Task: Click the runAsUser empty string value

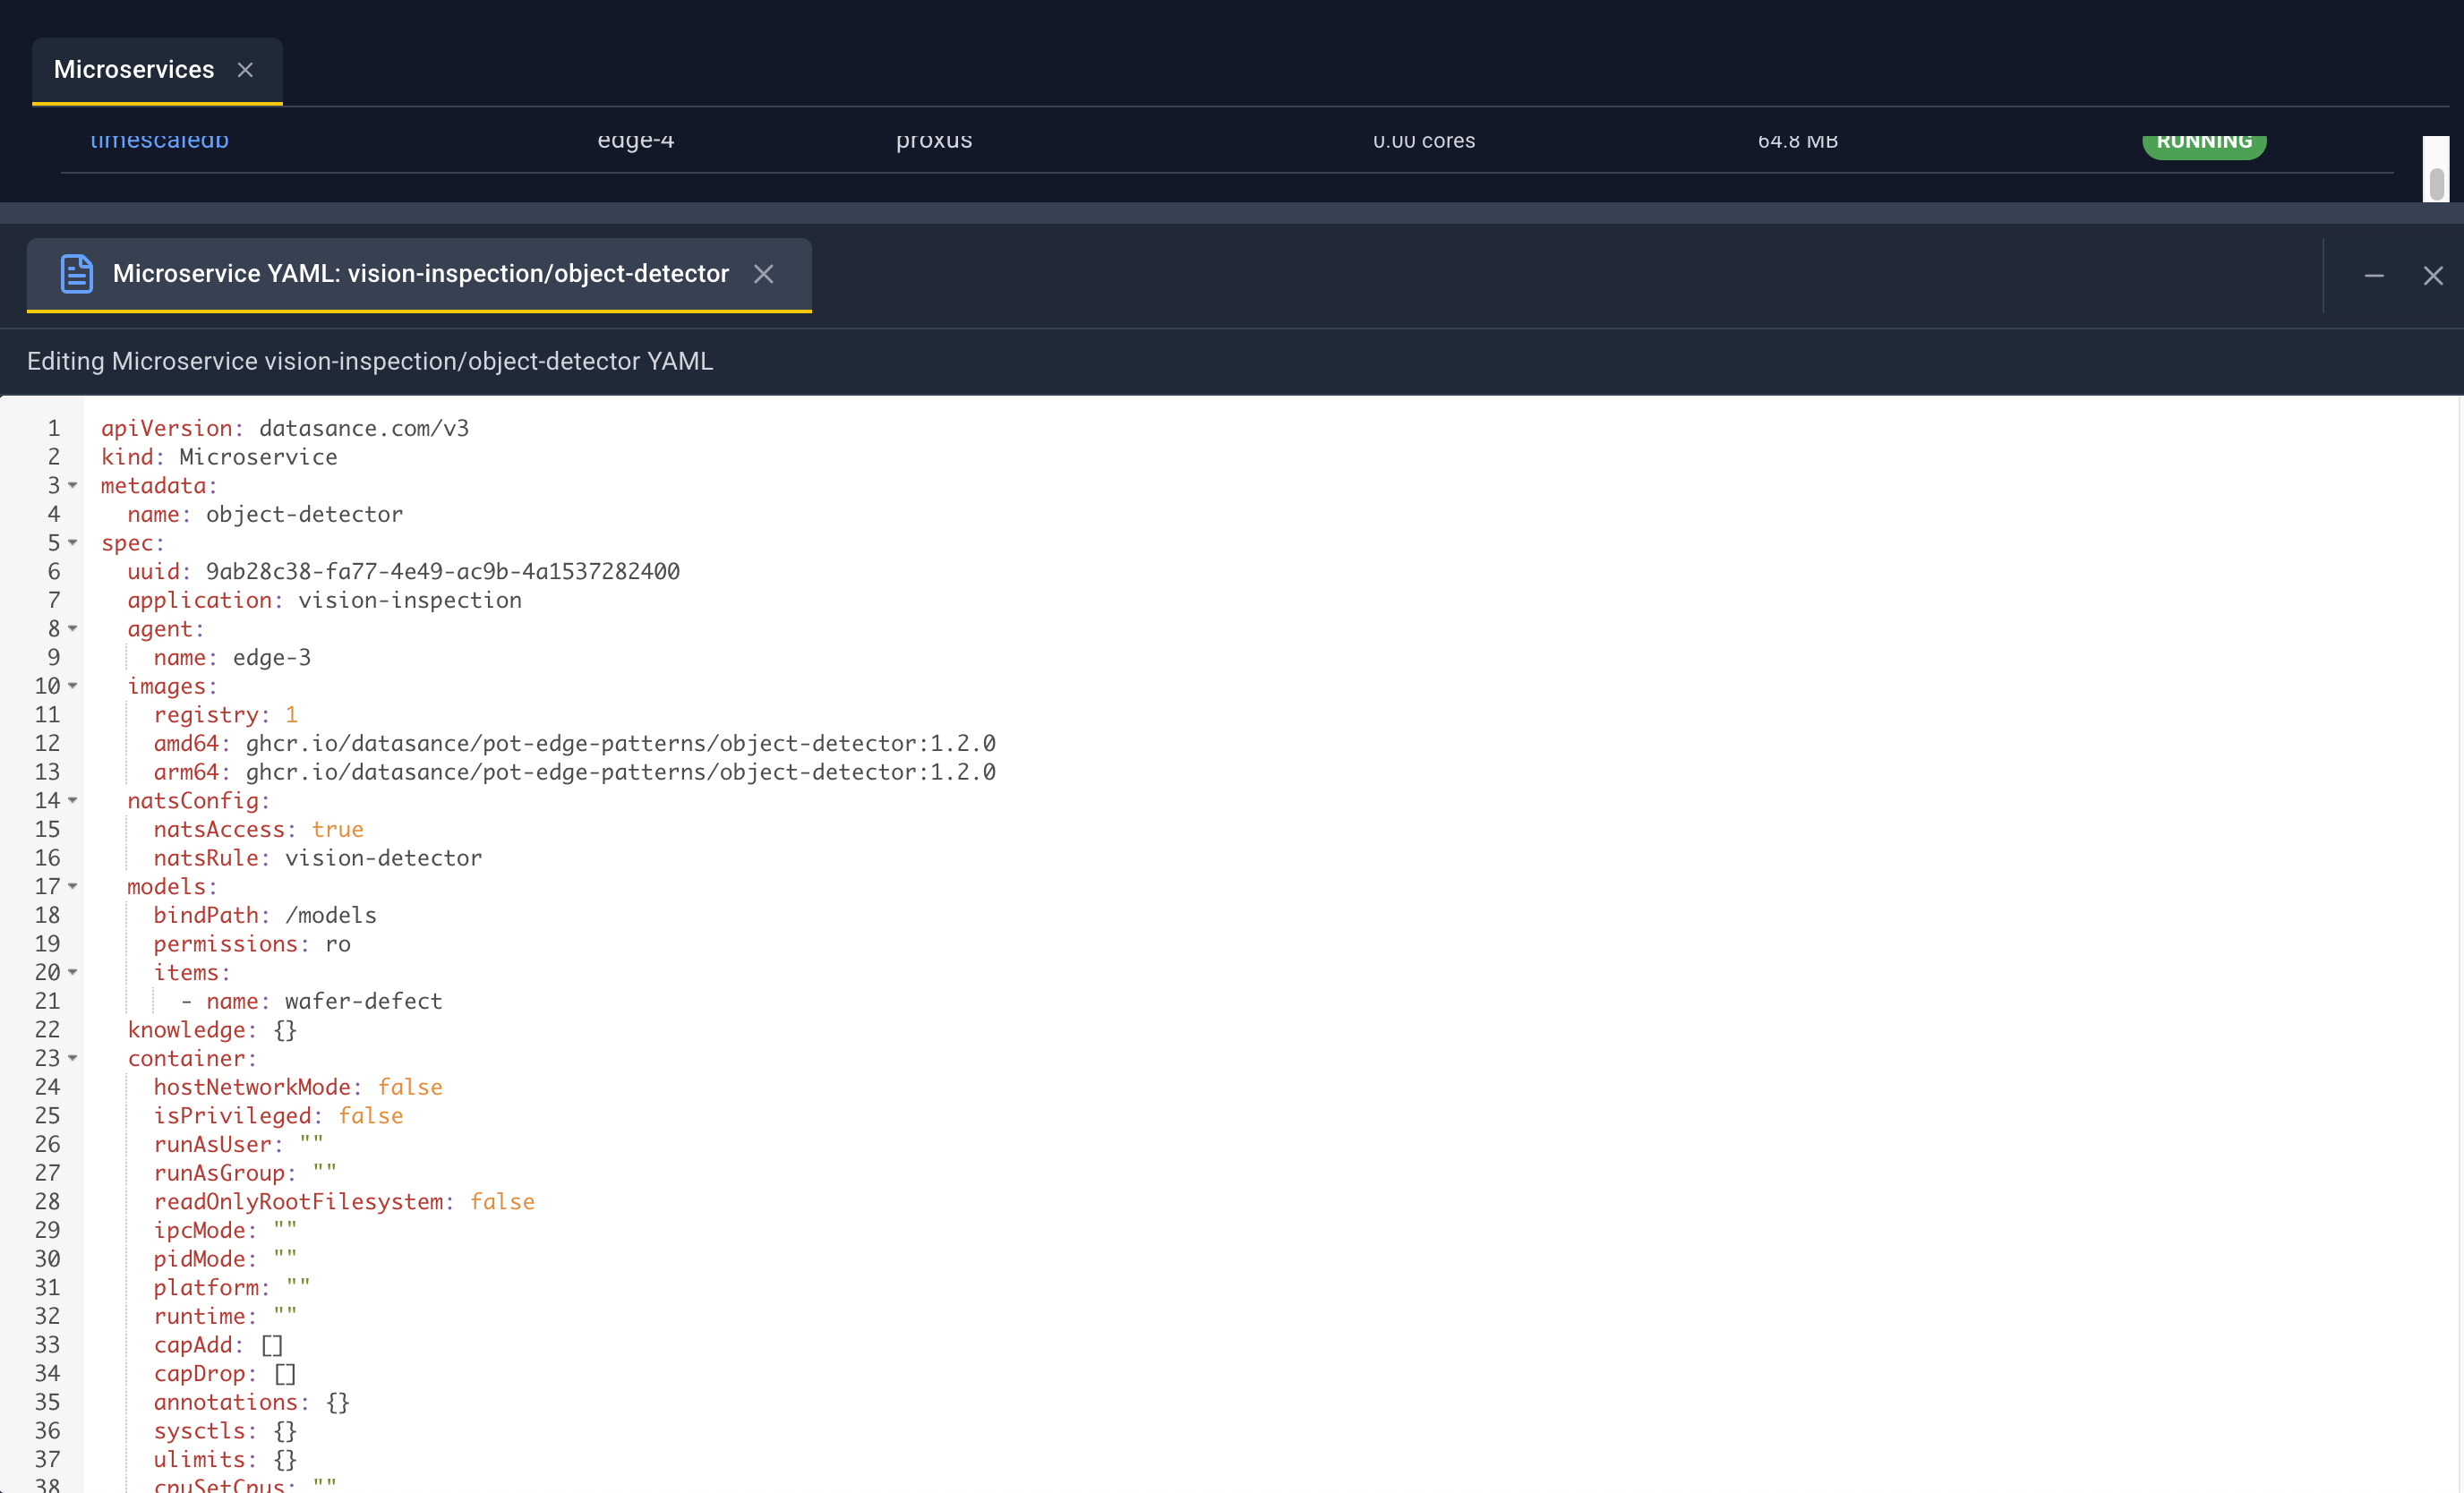Action: [x=311, y=1144]
